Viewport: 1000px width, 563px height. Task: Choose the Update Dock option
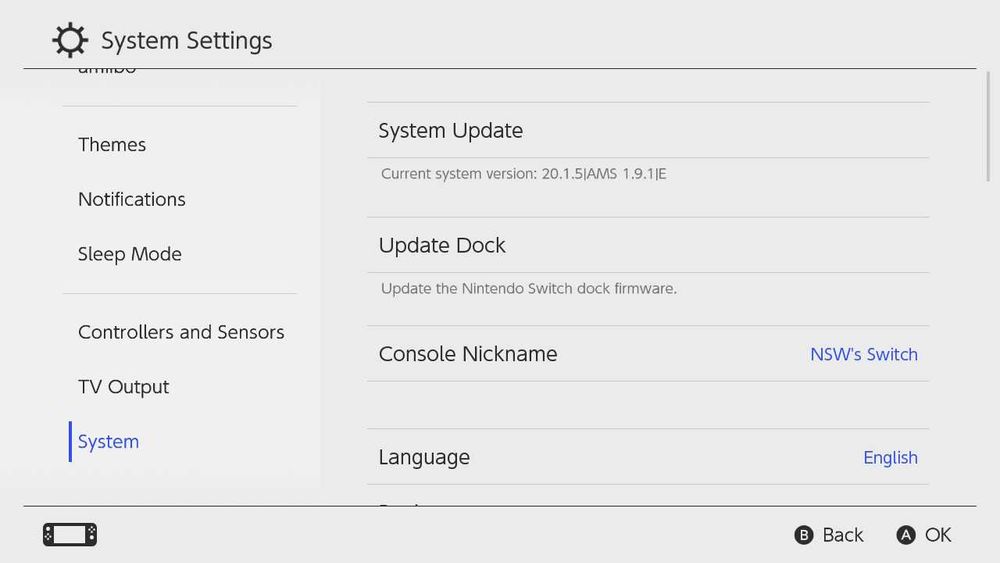[442, 246]
